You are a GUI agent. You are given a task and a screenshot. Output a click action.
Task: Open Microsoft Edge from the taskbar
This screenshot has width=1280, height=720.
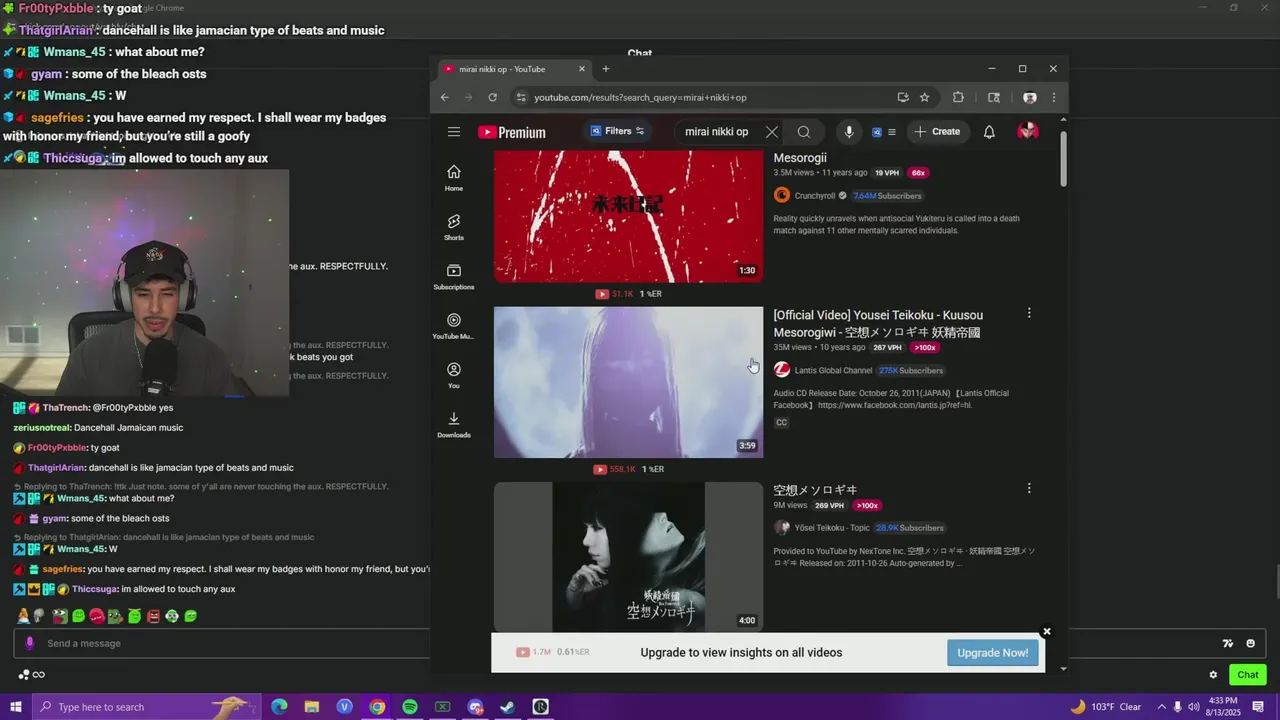coord(279,707)
